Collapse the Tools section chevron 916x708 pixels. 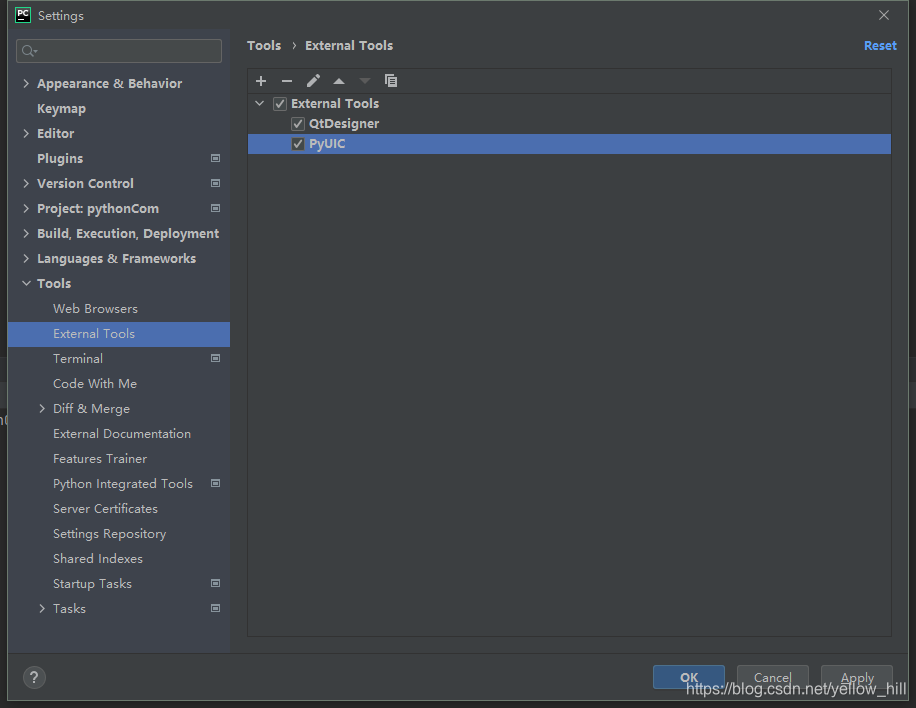pyautogui.click(x=26, y=283)
